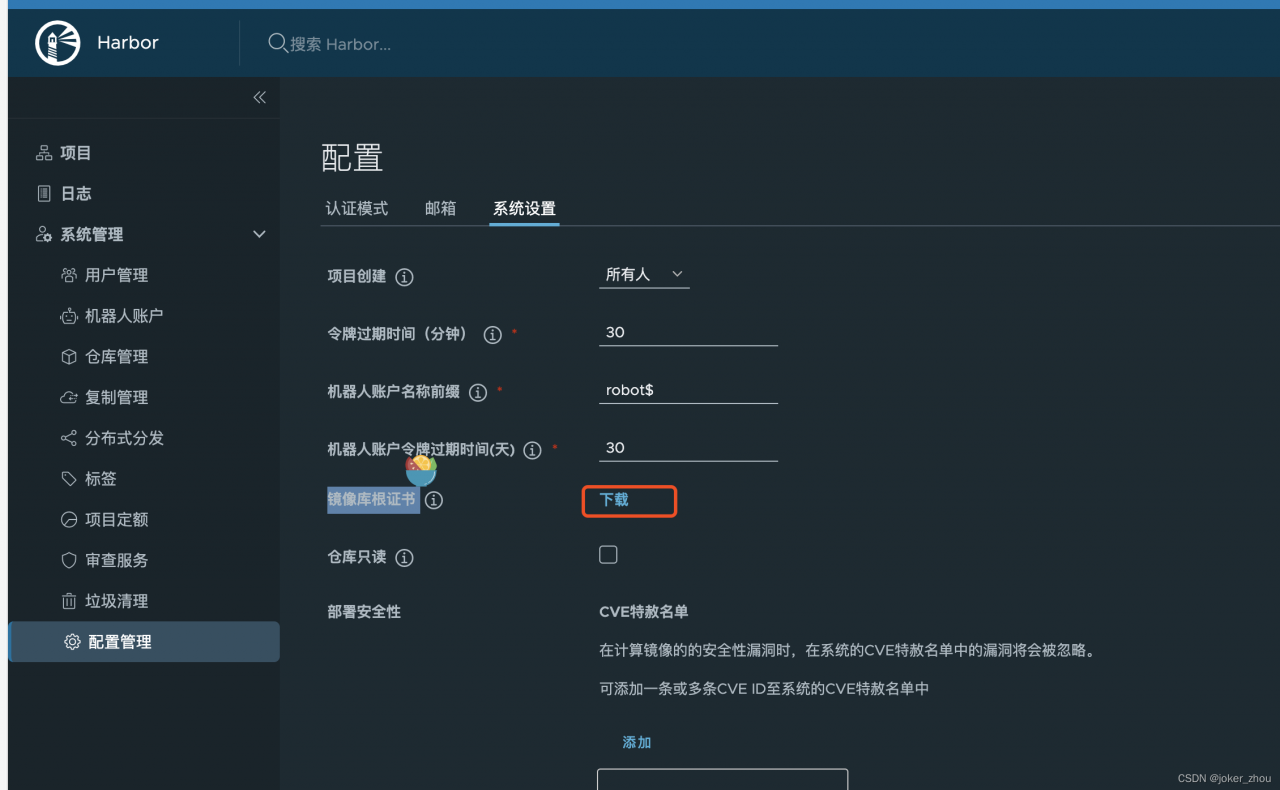Image resolution: width=1280 pixels, height=790 pixels.
Task: Click the 用户管理 user management icon
Action: (71, 275)
